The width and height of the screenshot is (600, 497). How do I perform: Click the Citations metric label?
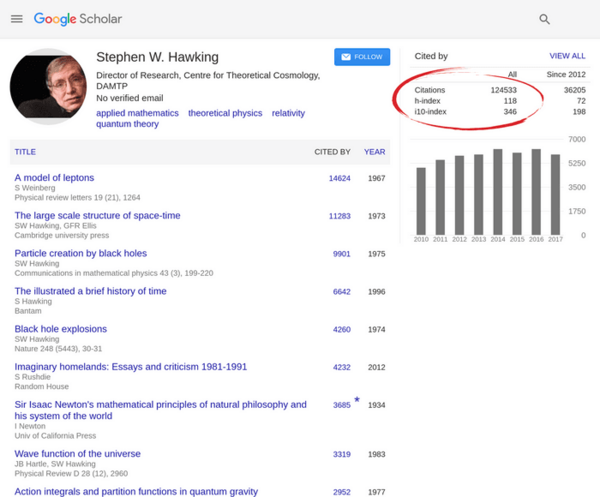pyautogui.click(x=430, y=90)
